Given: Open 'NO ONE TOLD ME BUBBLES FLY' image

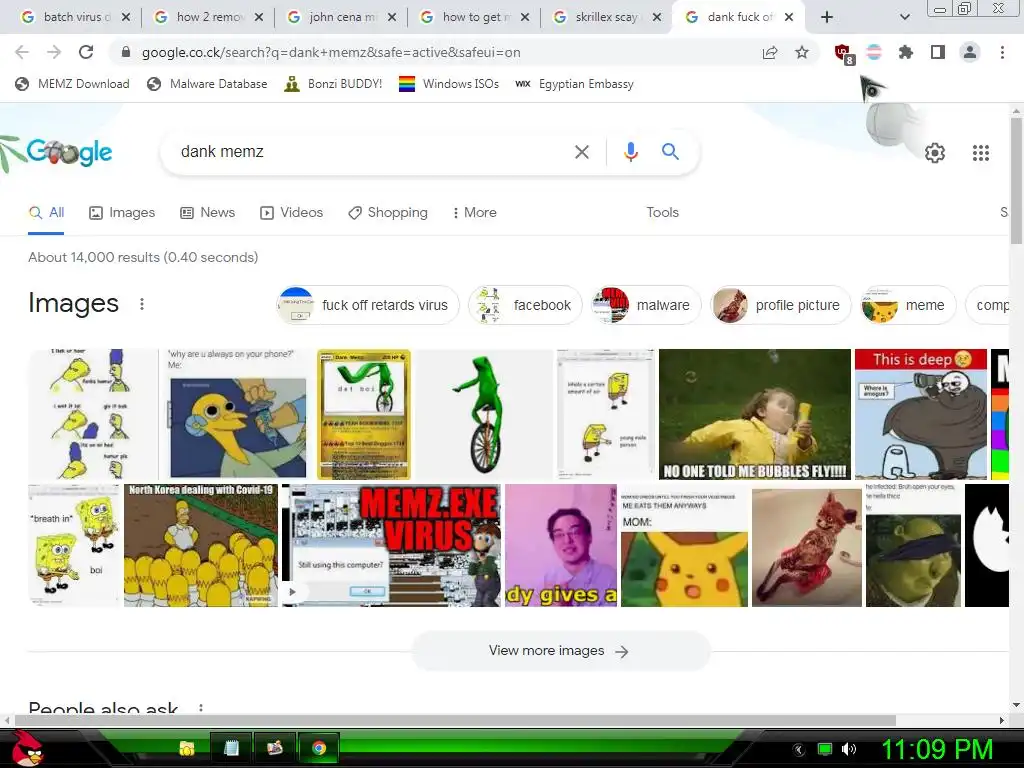Looking at the screenshot, I should [755, 414].
